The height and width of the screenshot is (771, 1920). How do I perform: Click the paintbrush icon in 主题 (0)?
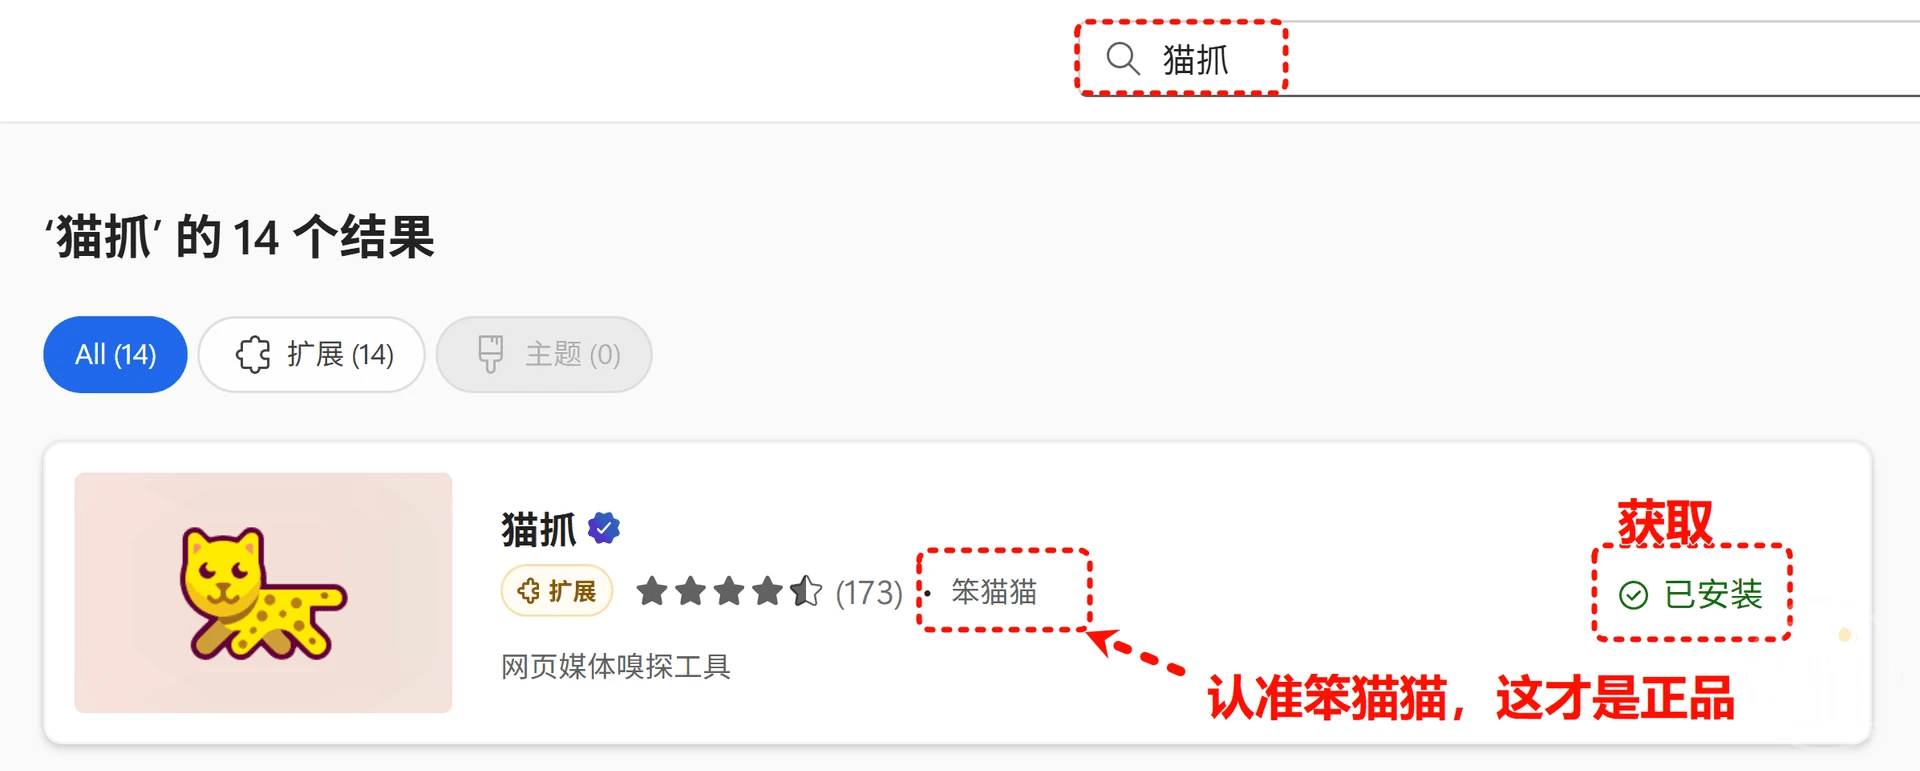(490, 354)
